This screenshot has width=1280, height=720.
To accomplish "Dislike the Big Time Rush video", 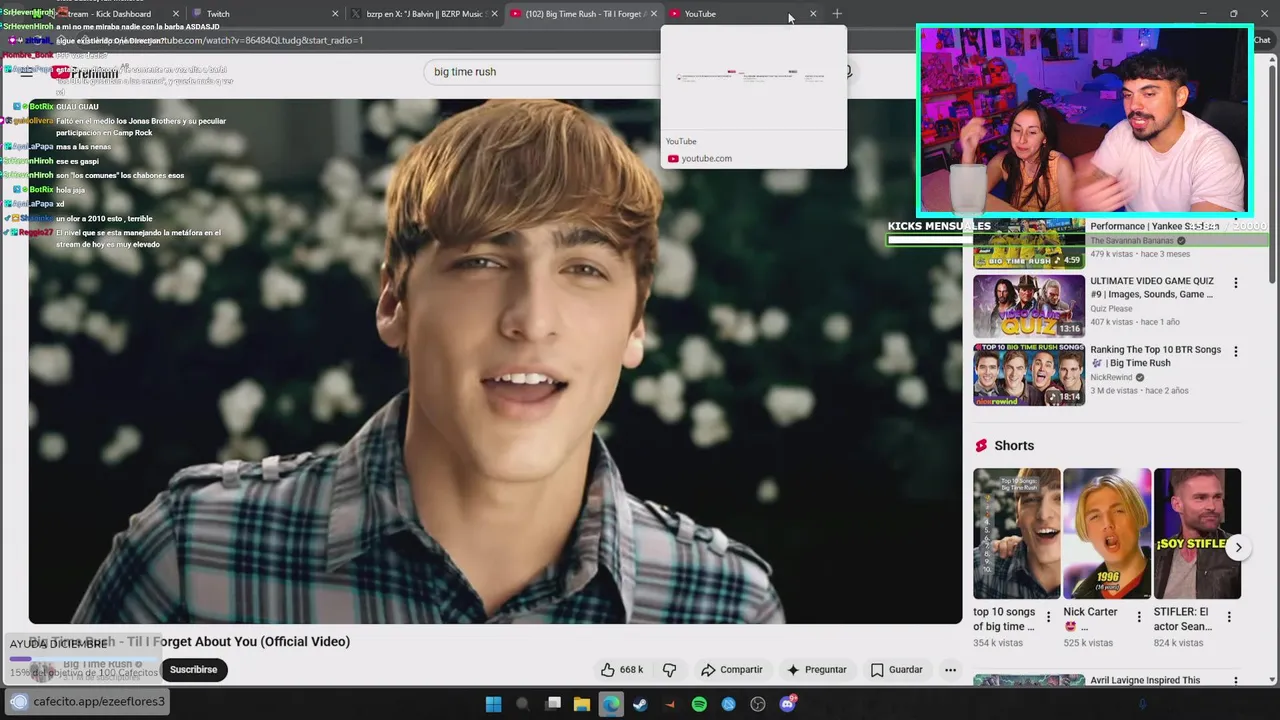I will click(669, 670).
